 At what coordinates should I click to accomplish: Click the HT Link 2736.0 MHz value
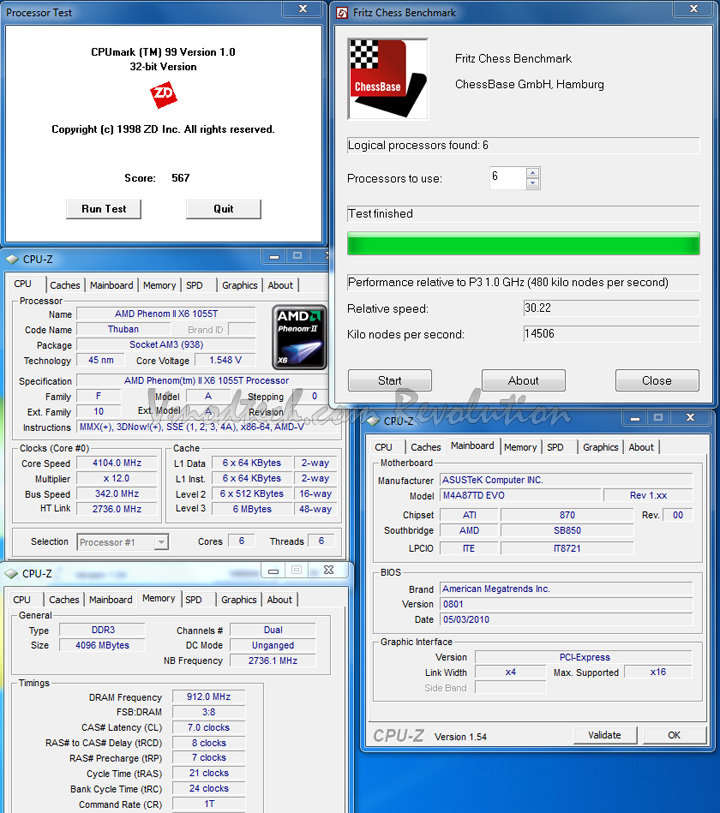pyautogui.click(x=117, y=509)
